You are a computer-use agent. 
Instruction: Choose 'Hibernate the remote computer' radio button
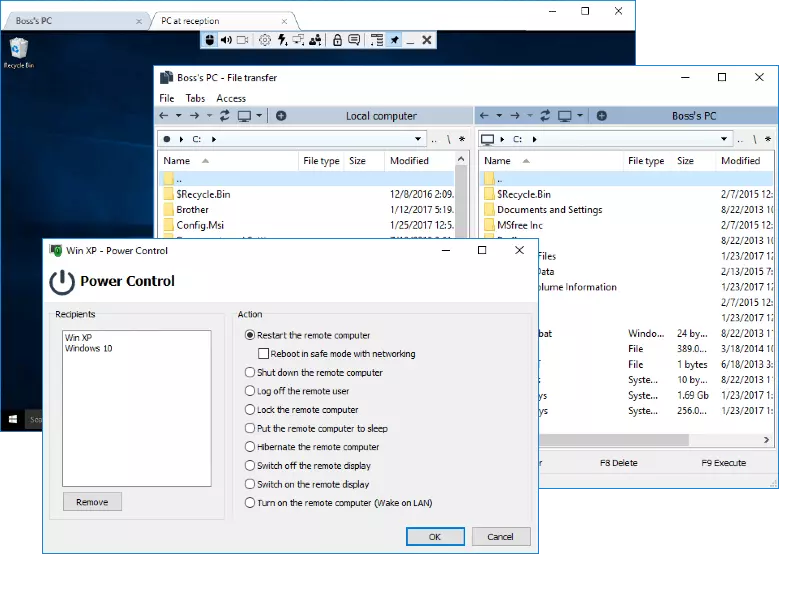click(x=250, y=447)
